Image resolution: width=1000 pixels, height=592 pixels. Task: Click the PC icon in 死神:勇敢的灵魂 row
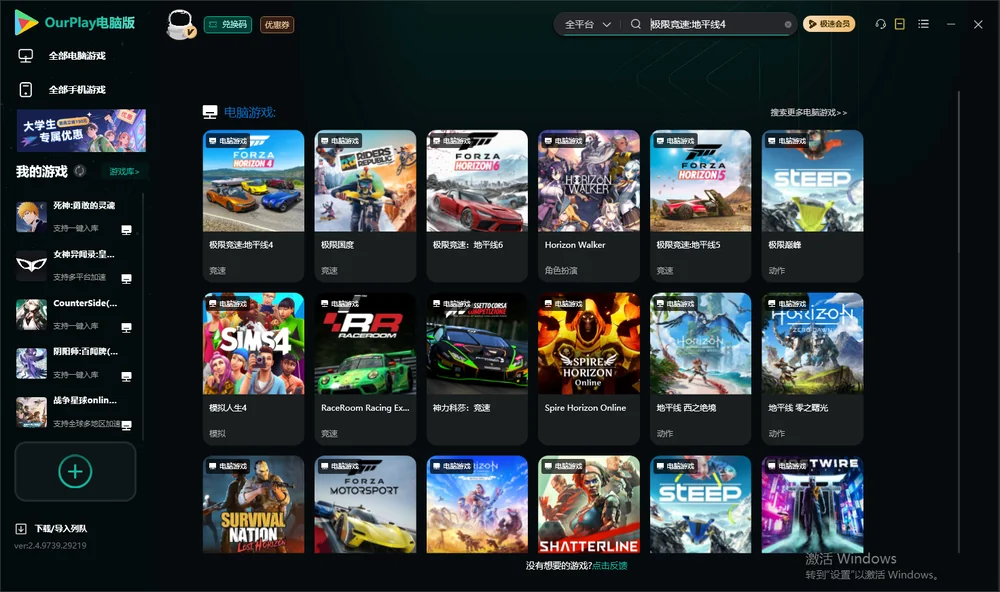126,230
